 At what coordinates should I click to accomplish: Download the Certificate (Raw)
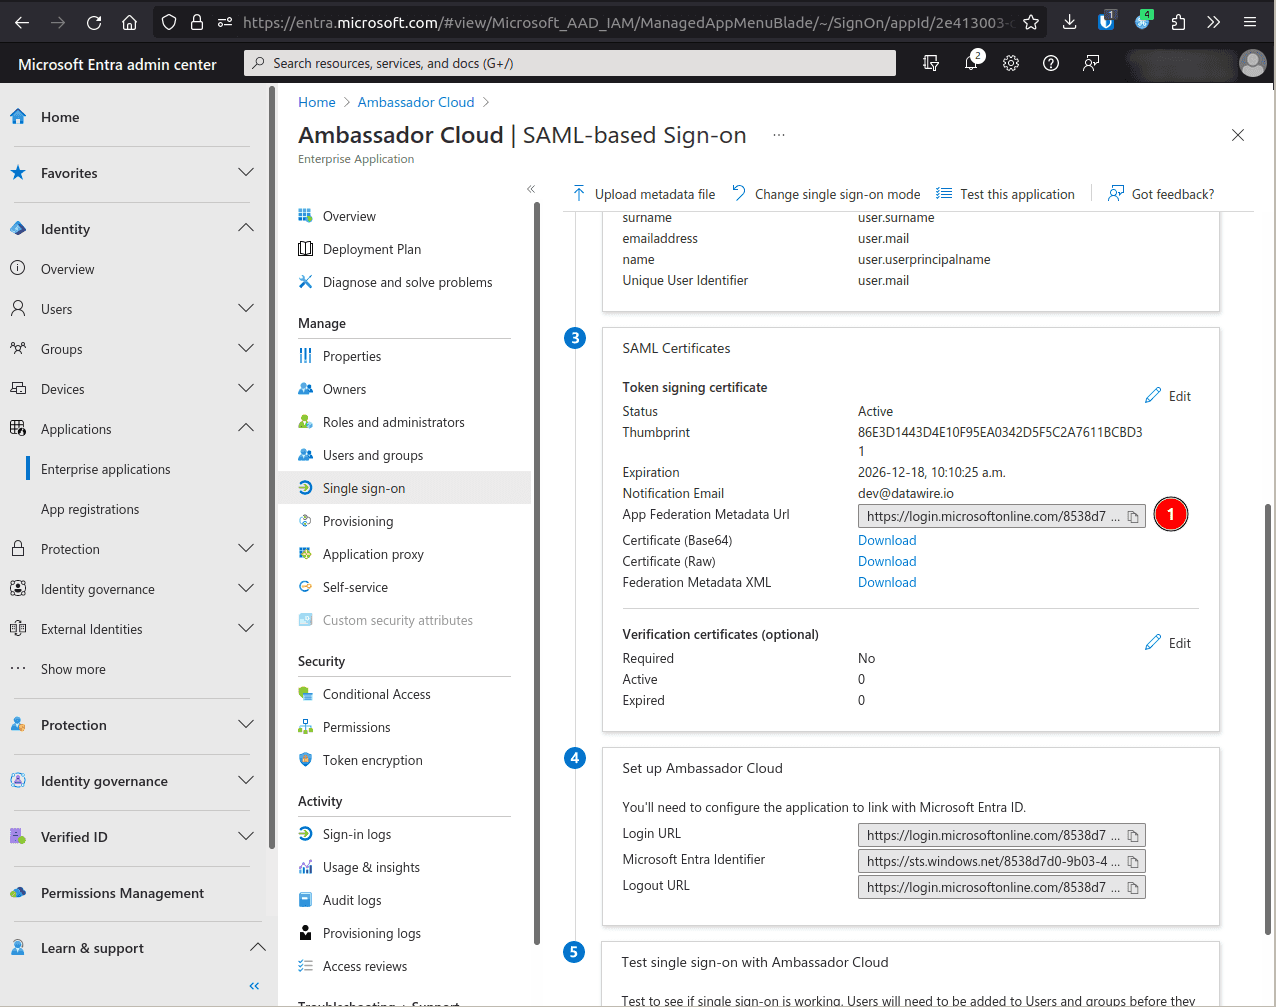887,562
